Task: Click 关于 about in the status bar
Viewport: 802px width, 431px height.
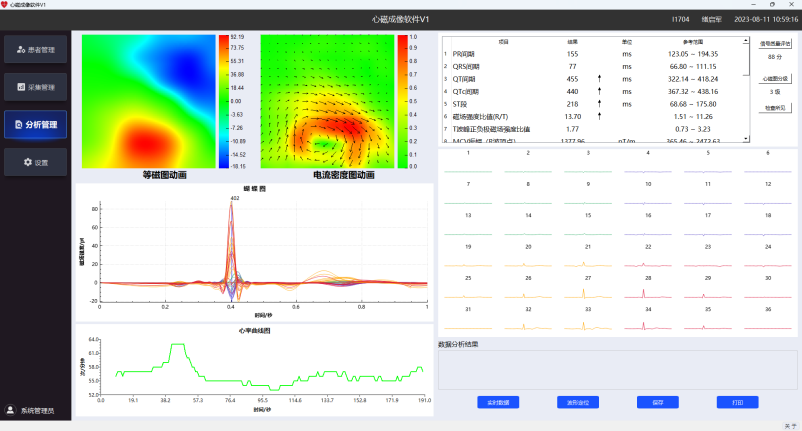Action: coord(790,426)
